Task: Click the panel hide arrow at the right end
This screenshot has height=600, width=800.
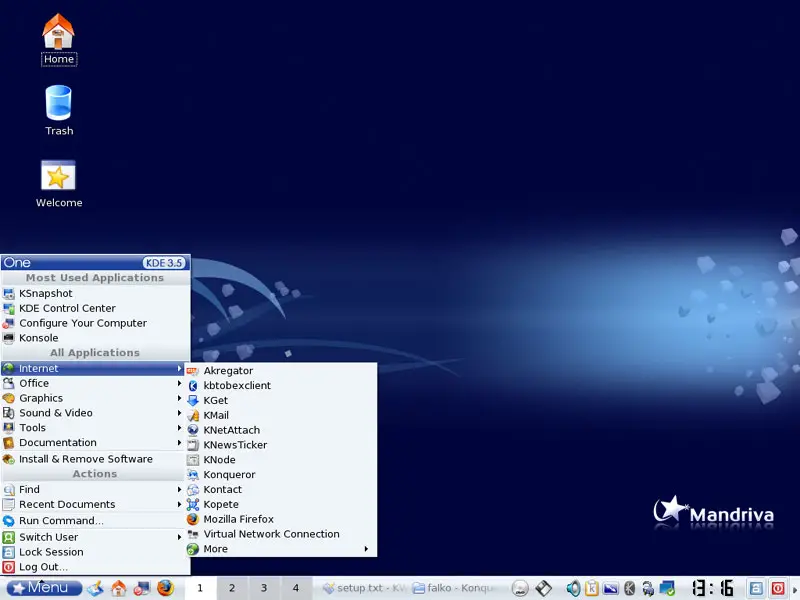Action: (x=795, y=588)
